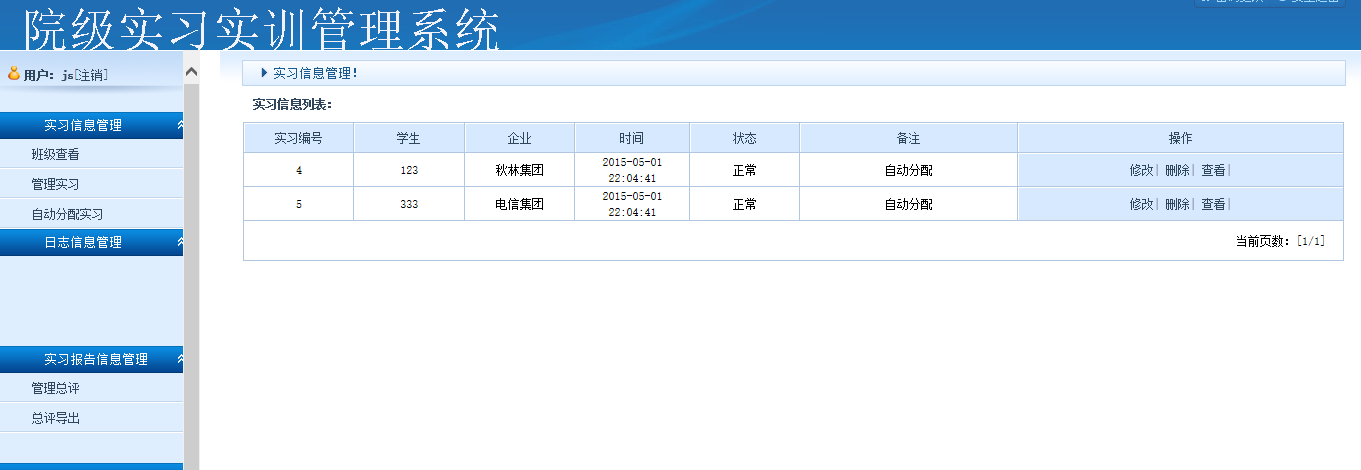Click the 注销 logout link
The height and width of the screenshot is (470, 1361).
click(93, 75)
